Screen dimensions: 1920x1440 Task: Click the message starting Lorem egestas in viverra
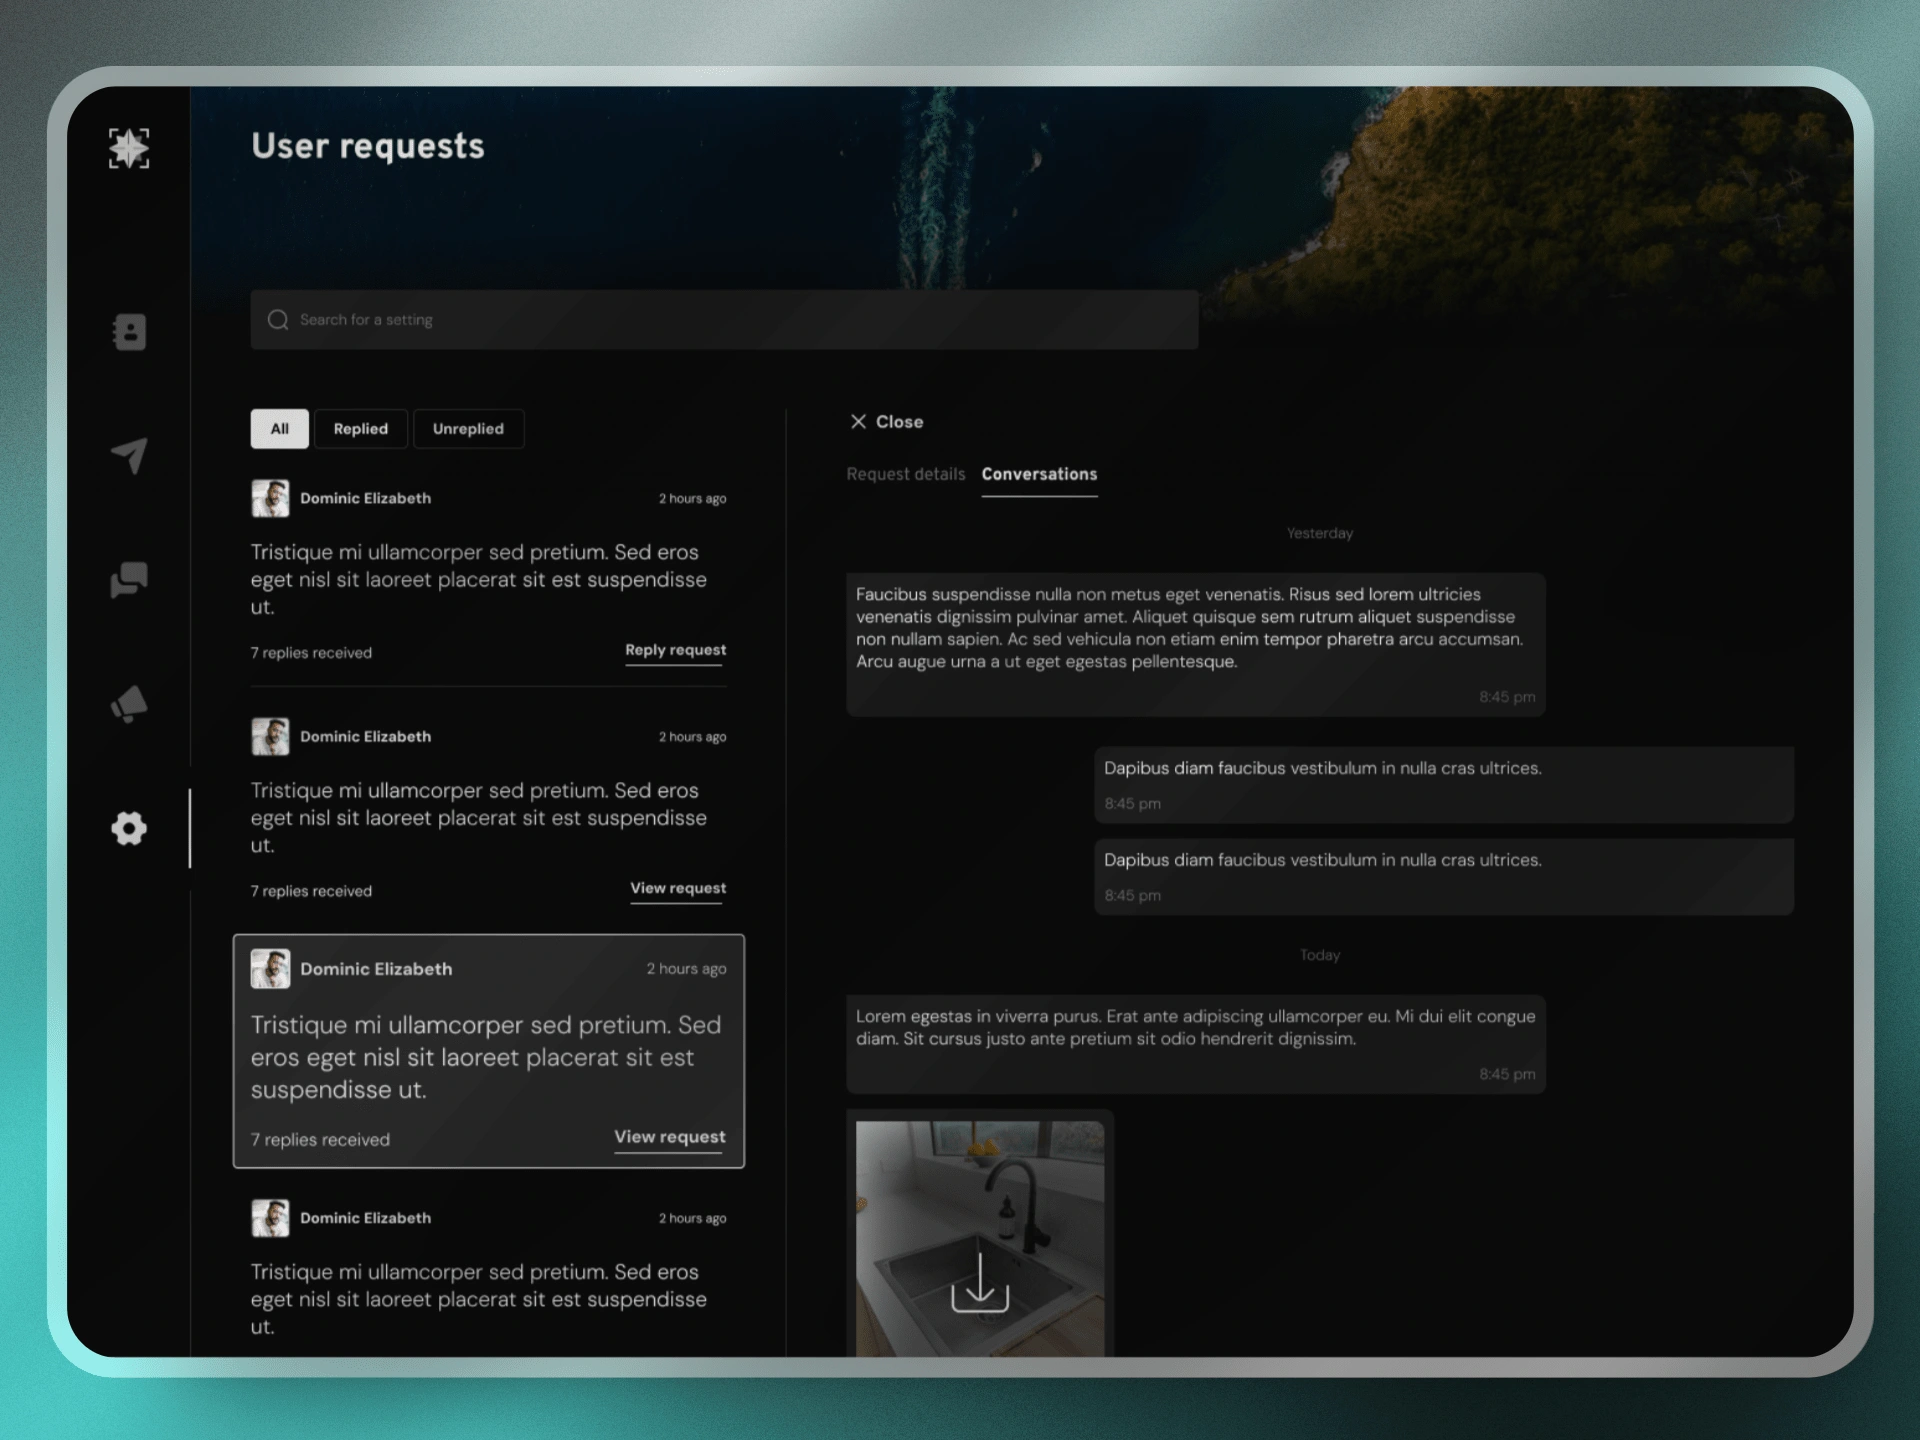point(1196,1044)
